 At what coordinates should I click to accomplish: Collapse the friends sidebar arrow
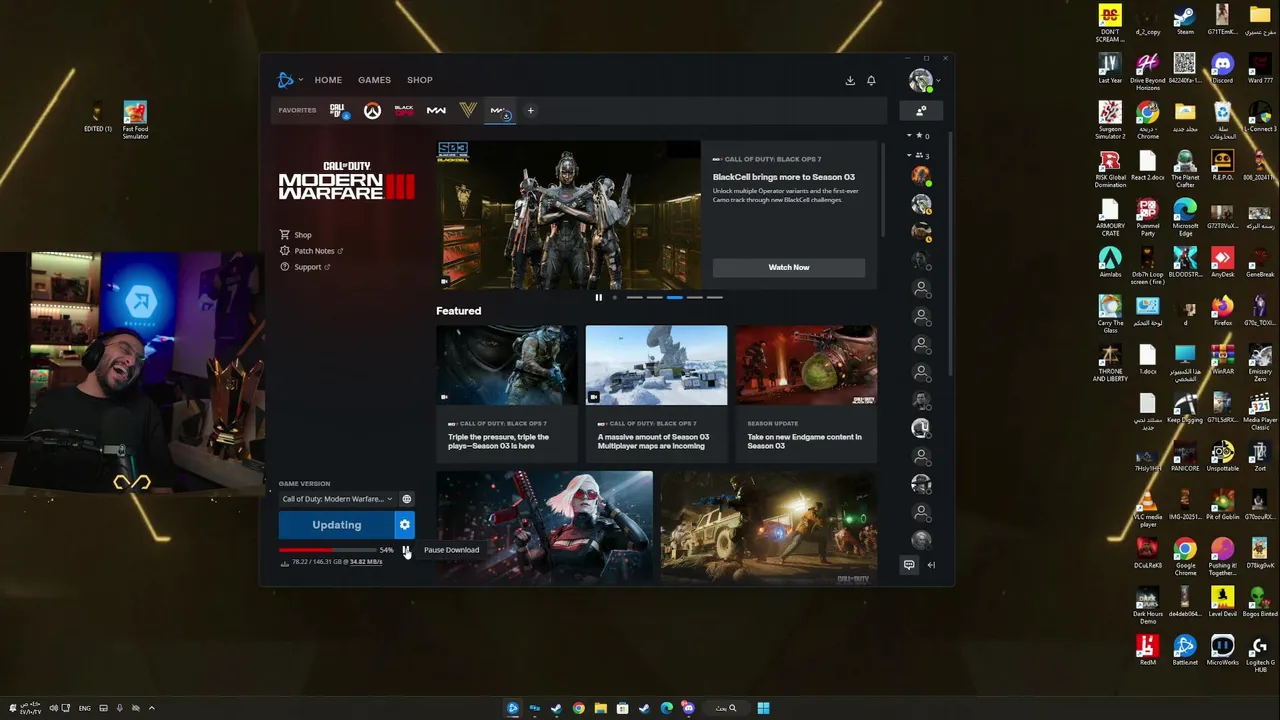click(x=931, y=565)
